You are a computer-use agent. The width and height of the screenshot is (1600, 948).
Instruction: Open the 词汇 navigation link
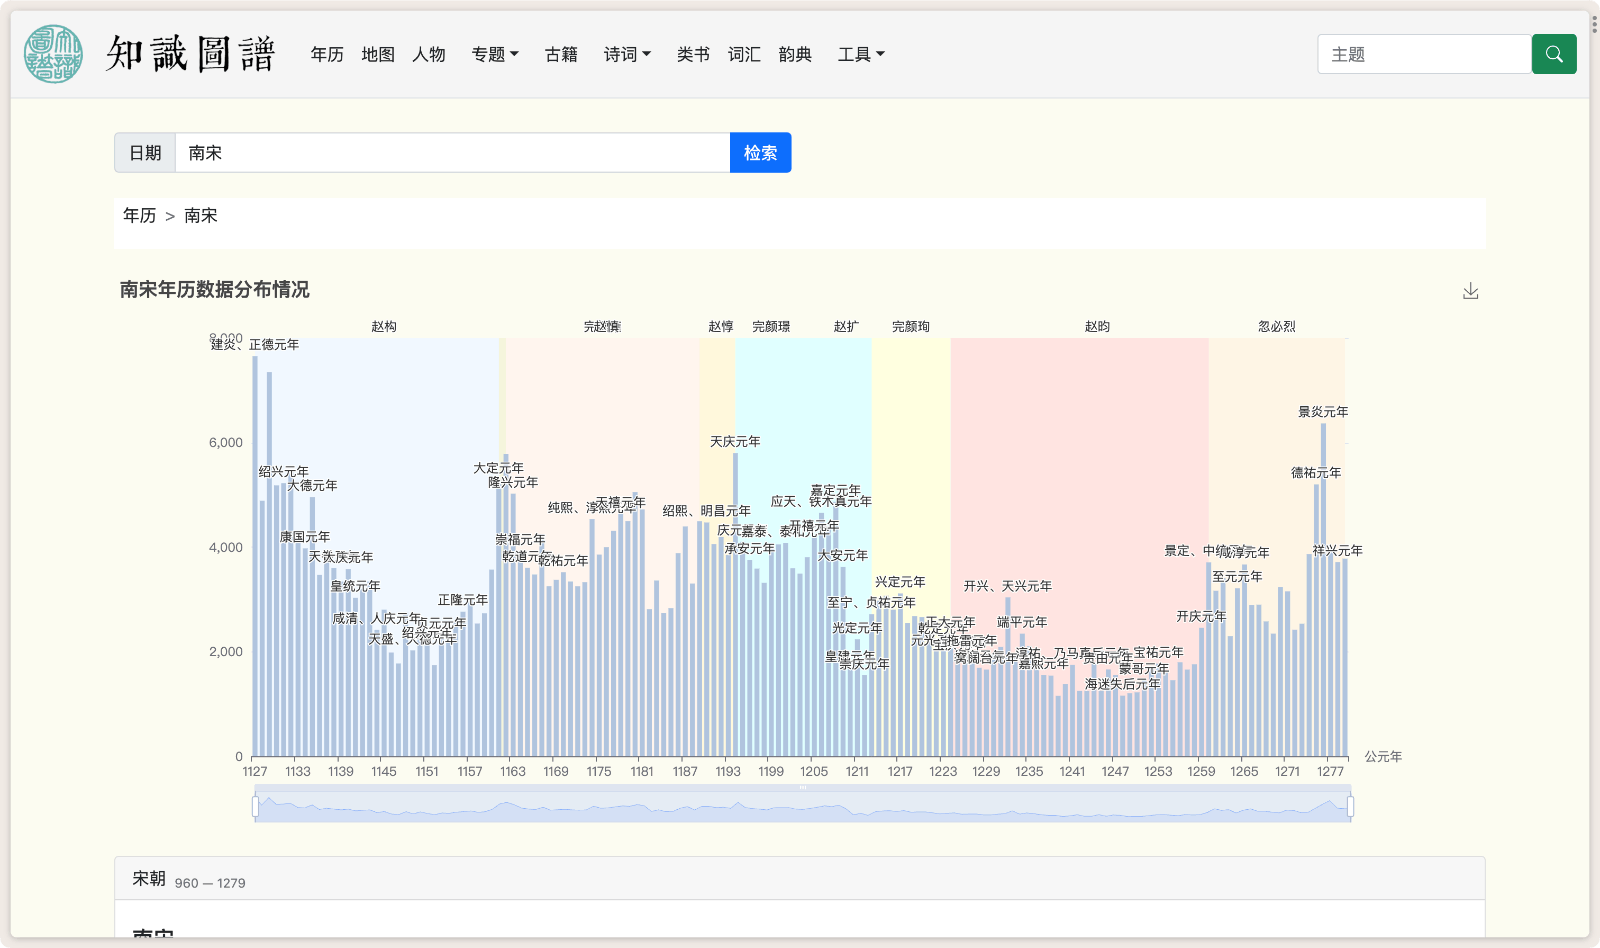pos(744,54)
